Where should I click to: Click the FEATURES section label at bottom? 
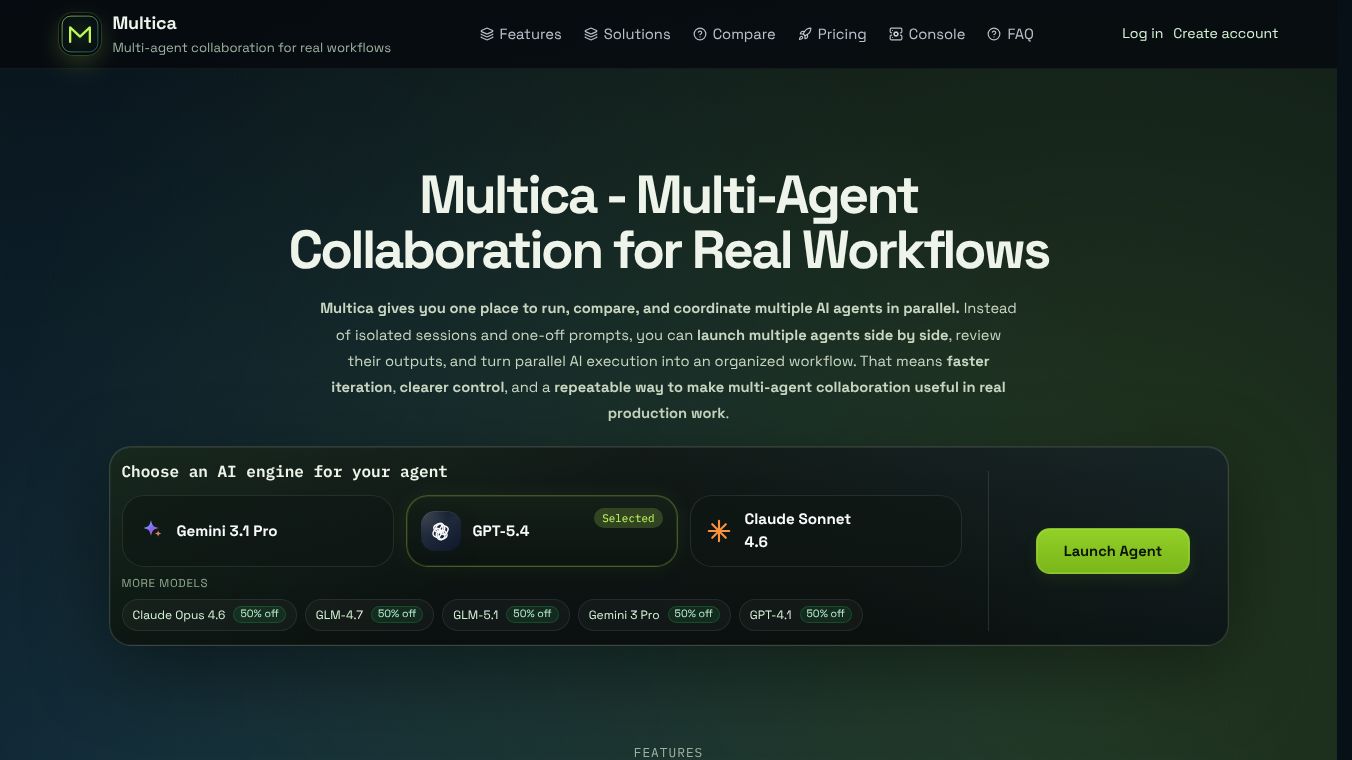[x=668, y=752]
